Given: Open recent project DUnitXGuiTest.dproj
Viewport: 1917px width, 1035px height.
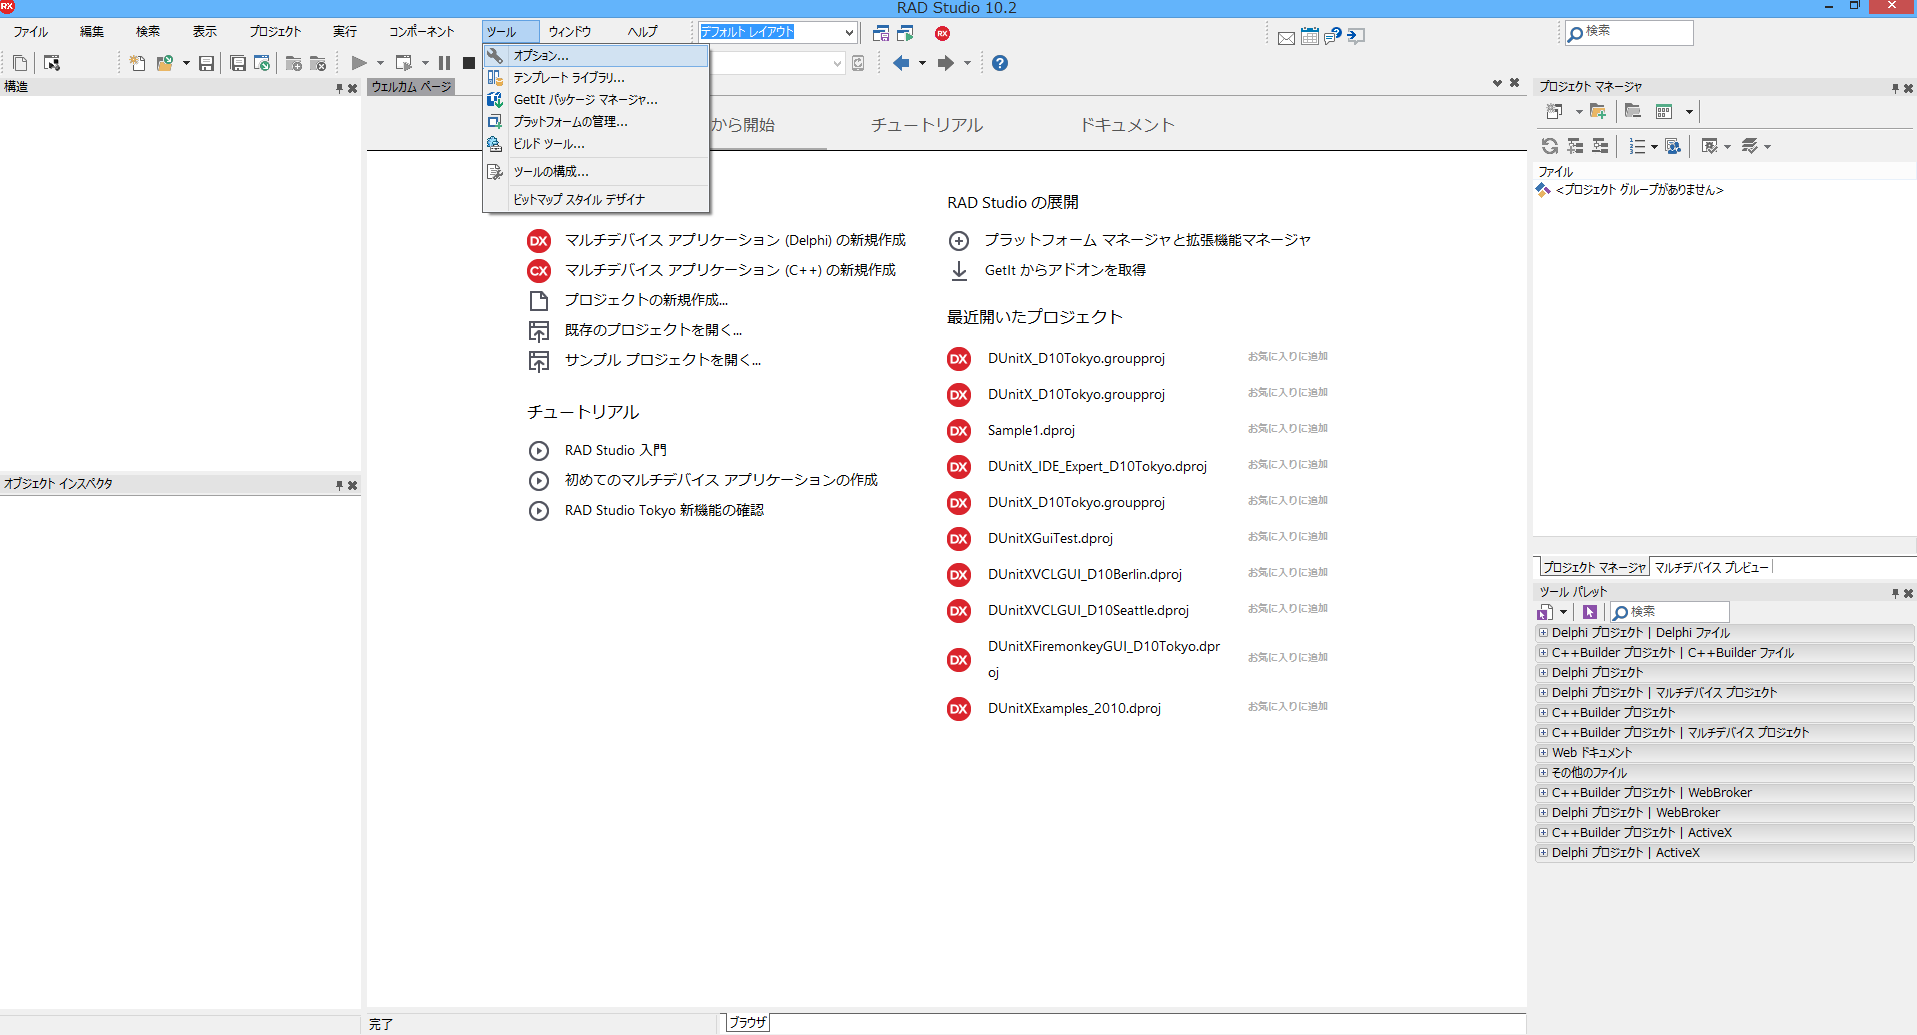Looking at the screenshot, I should tap(1050, 538).
